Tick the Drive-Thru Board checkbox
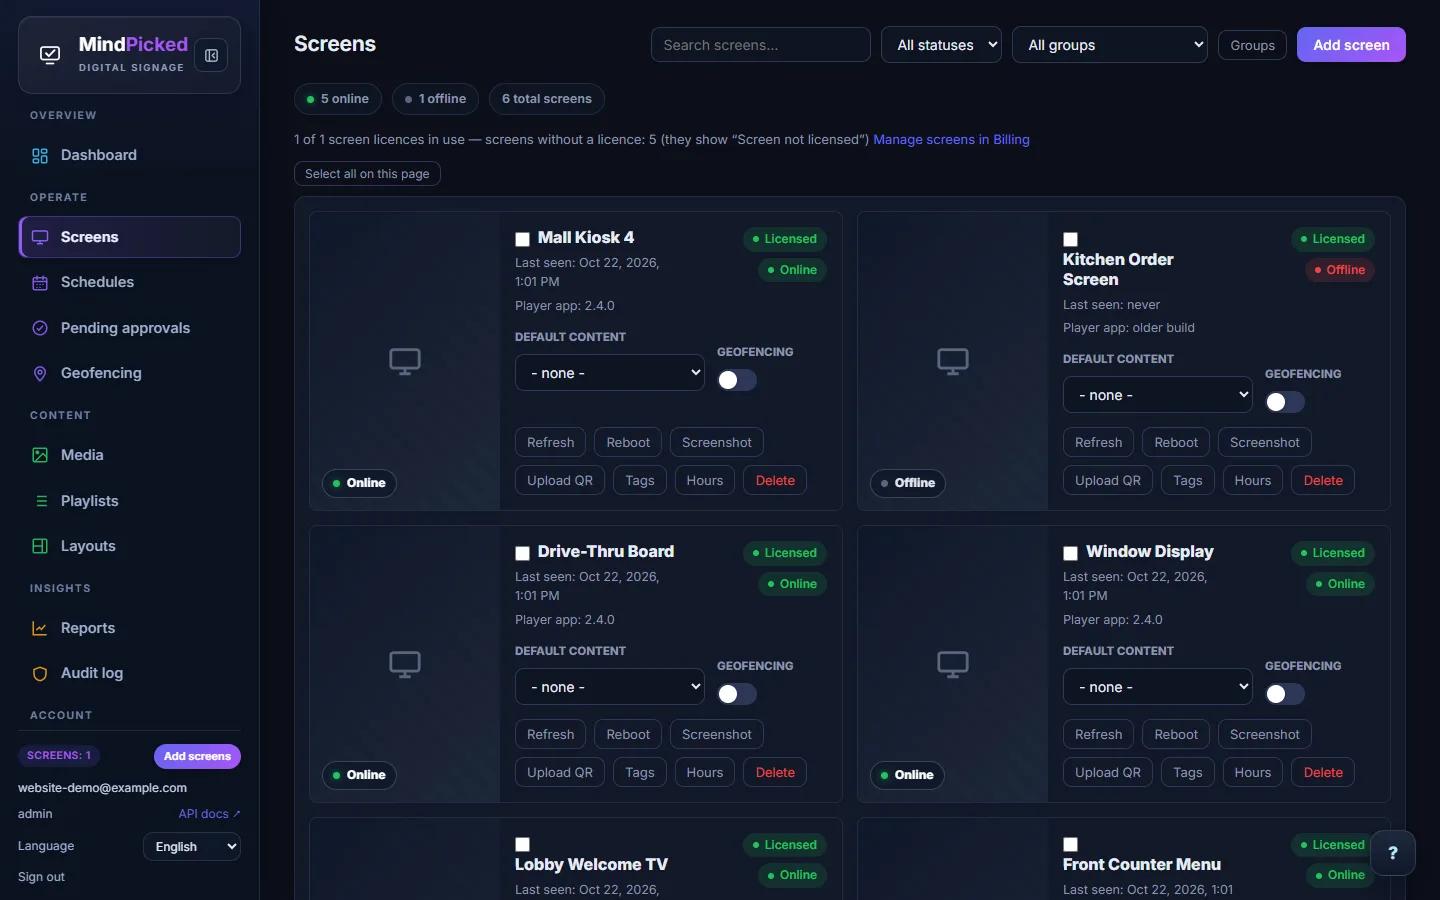 522,553
